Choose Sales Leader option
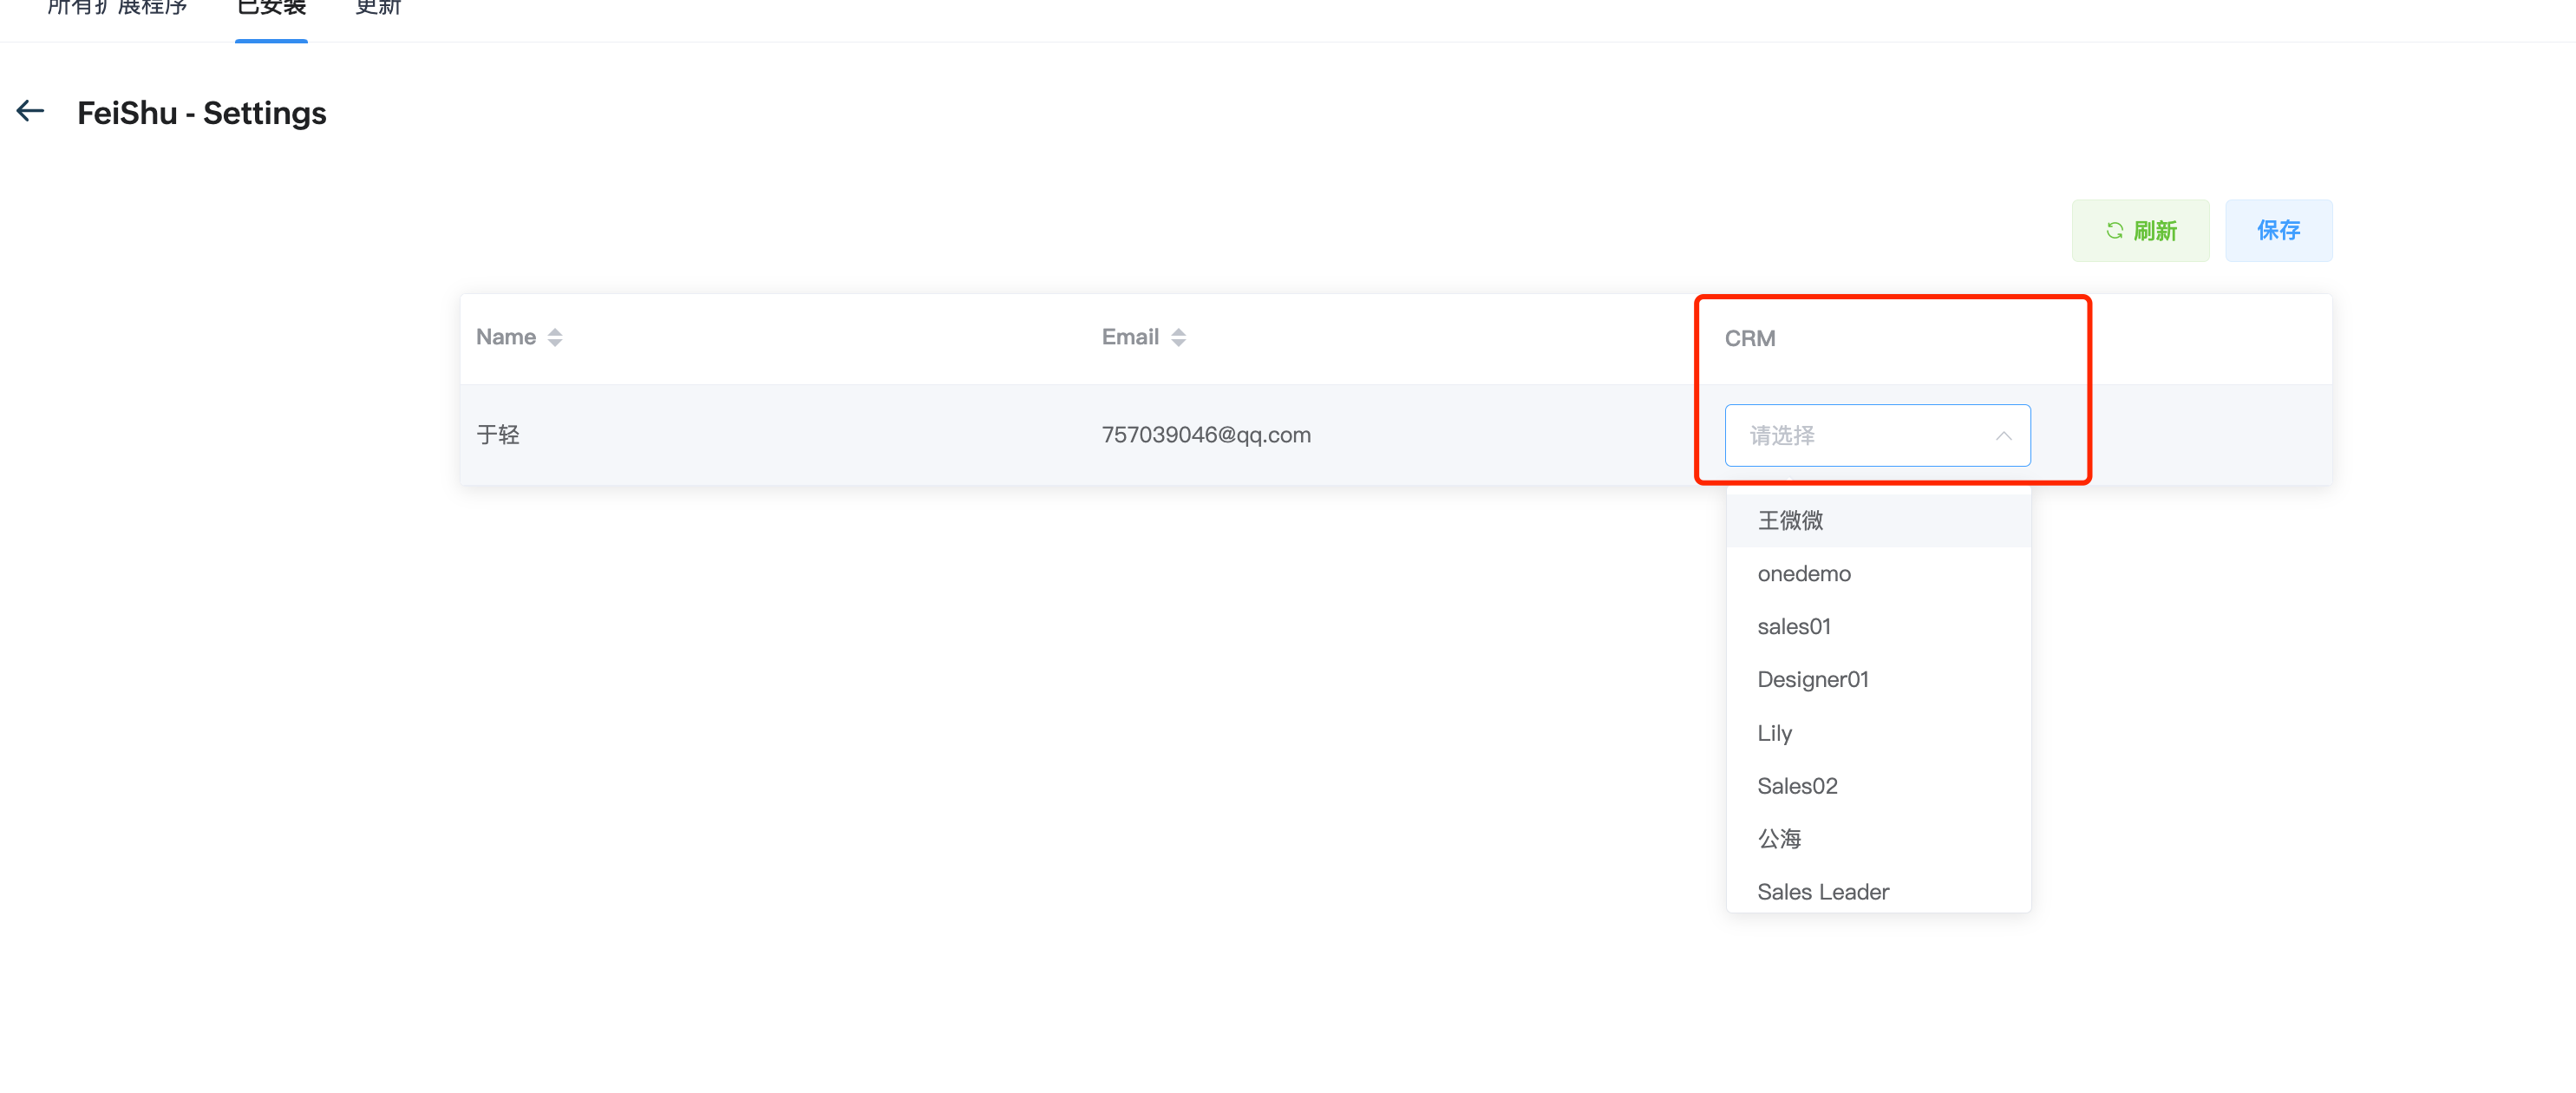This screenshot has height=1093, width=2576. point(1822,892)
